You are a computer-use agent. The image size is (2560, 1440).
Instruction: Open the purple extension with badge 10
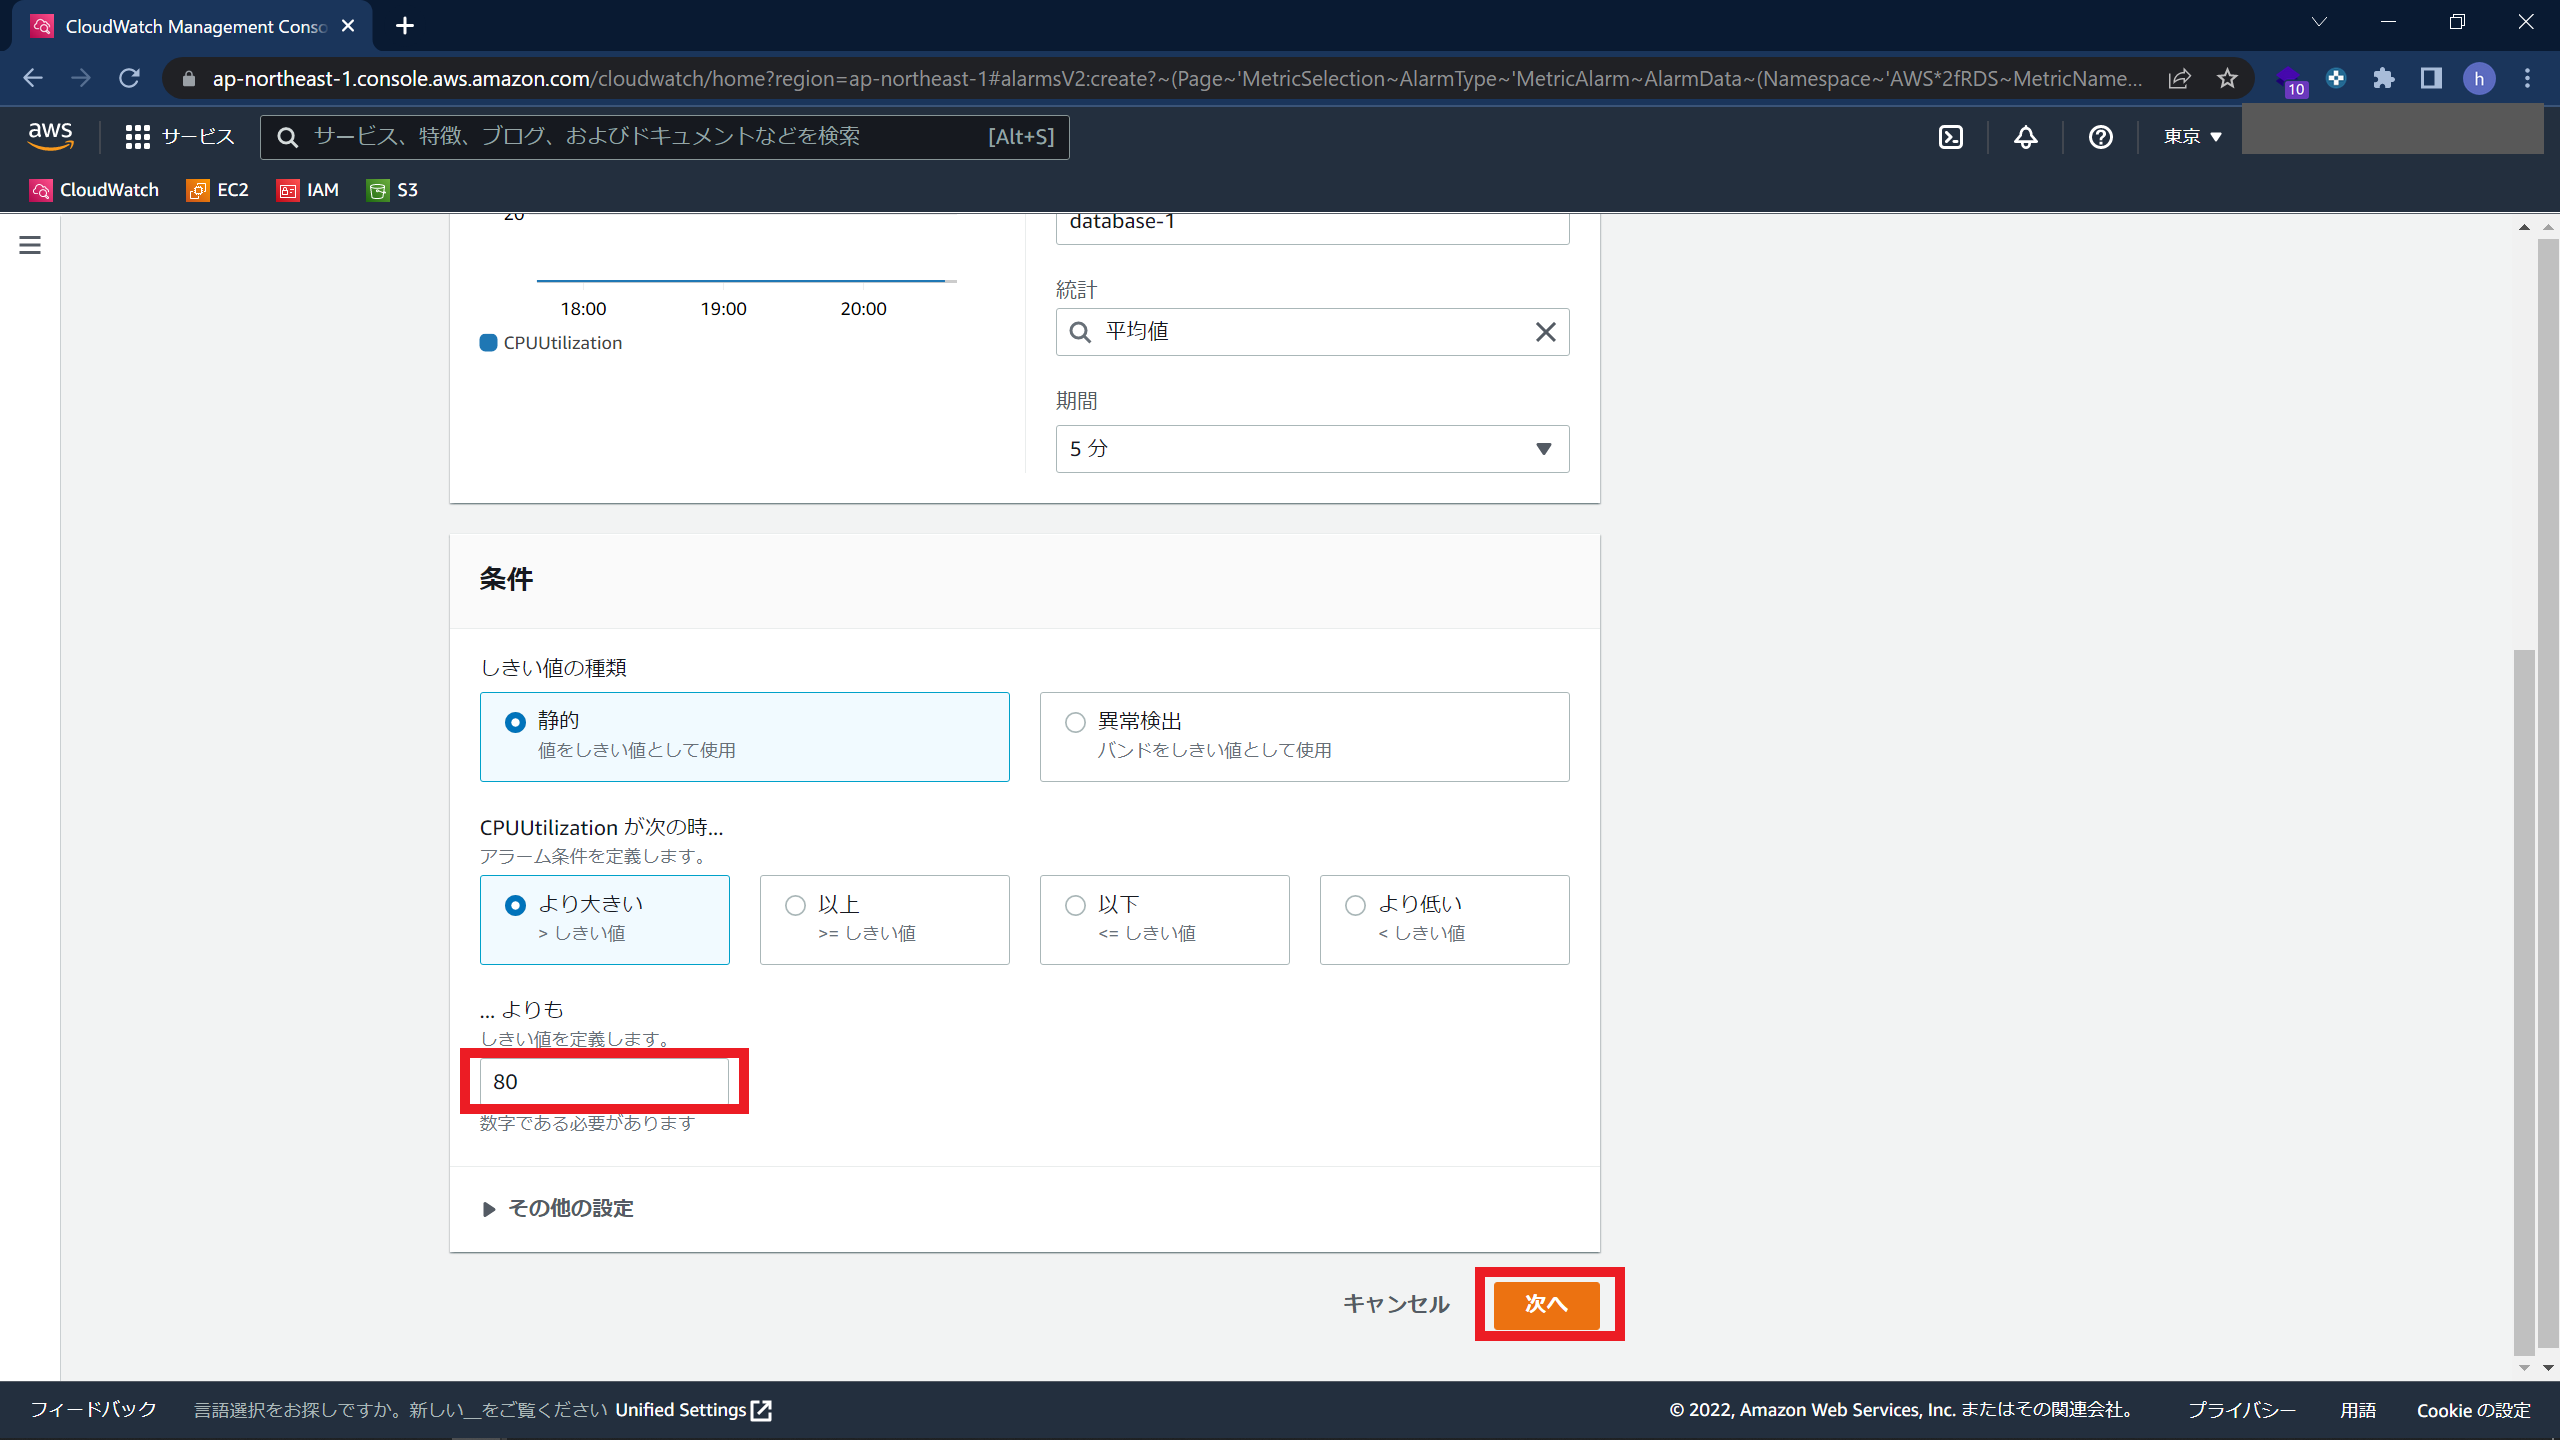click(2289, 79)
